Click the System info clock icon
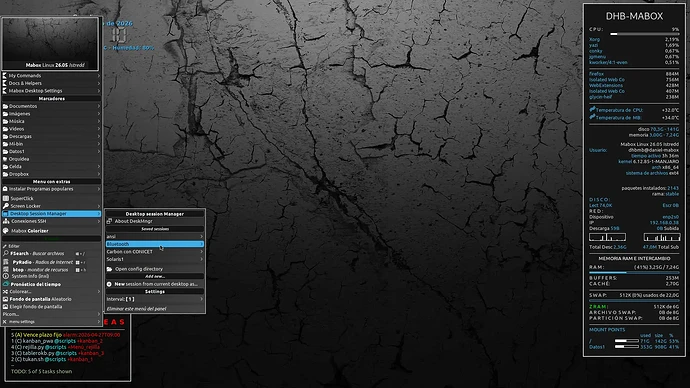Image resolution: width=690 pixels, height=388 pixels. coord(6,276)
